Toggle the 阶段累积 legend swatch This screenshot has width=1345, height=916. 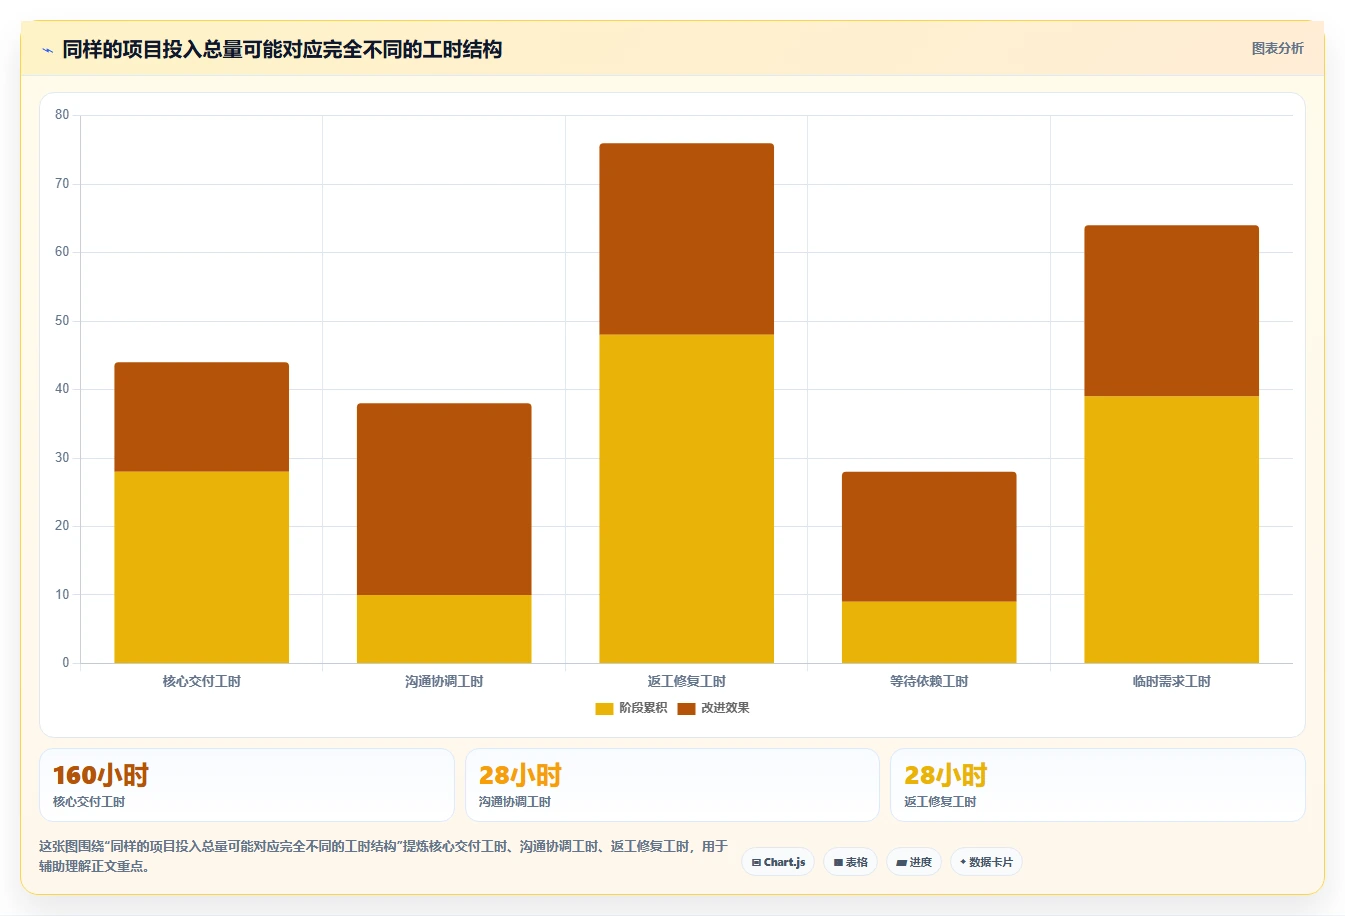click(604, 709)
